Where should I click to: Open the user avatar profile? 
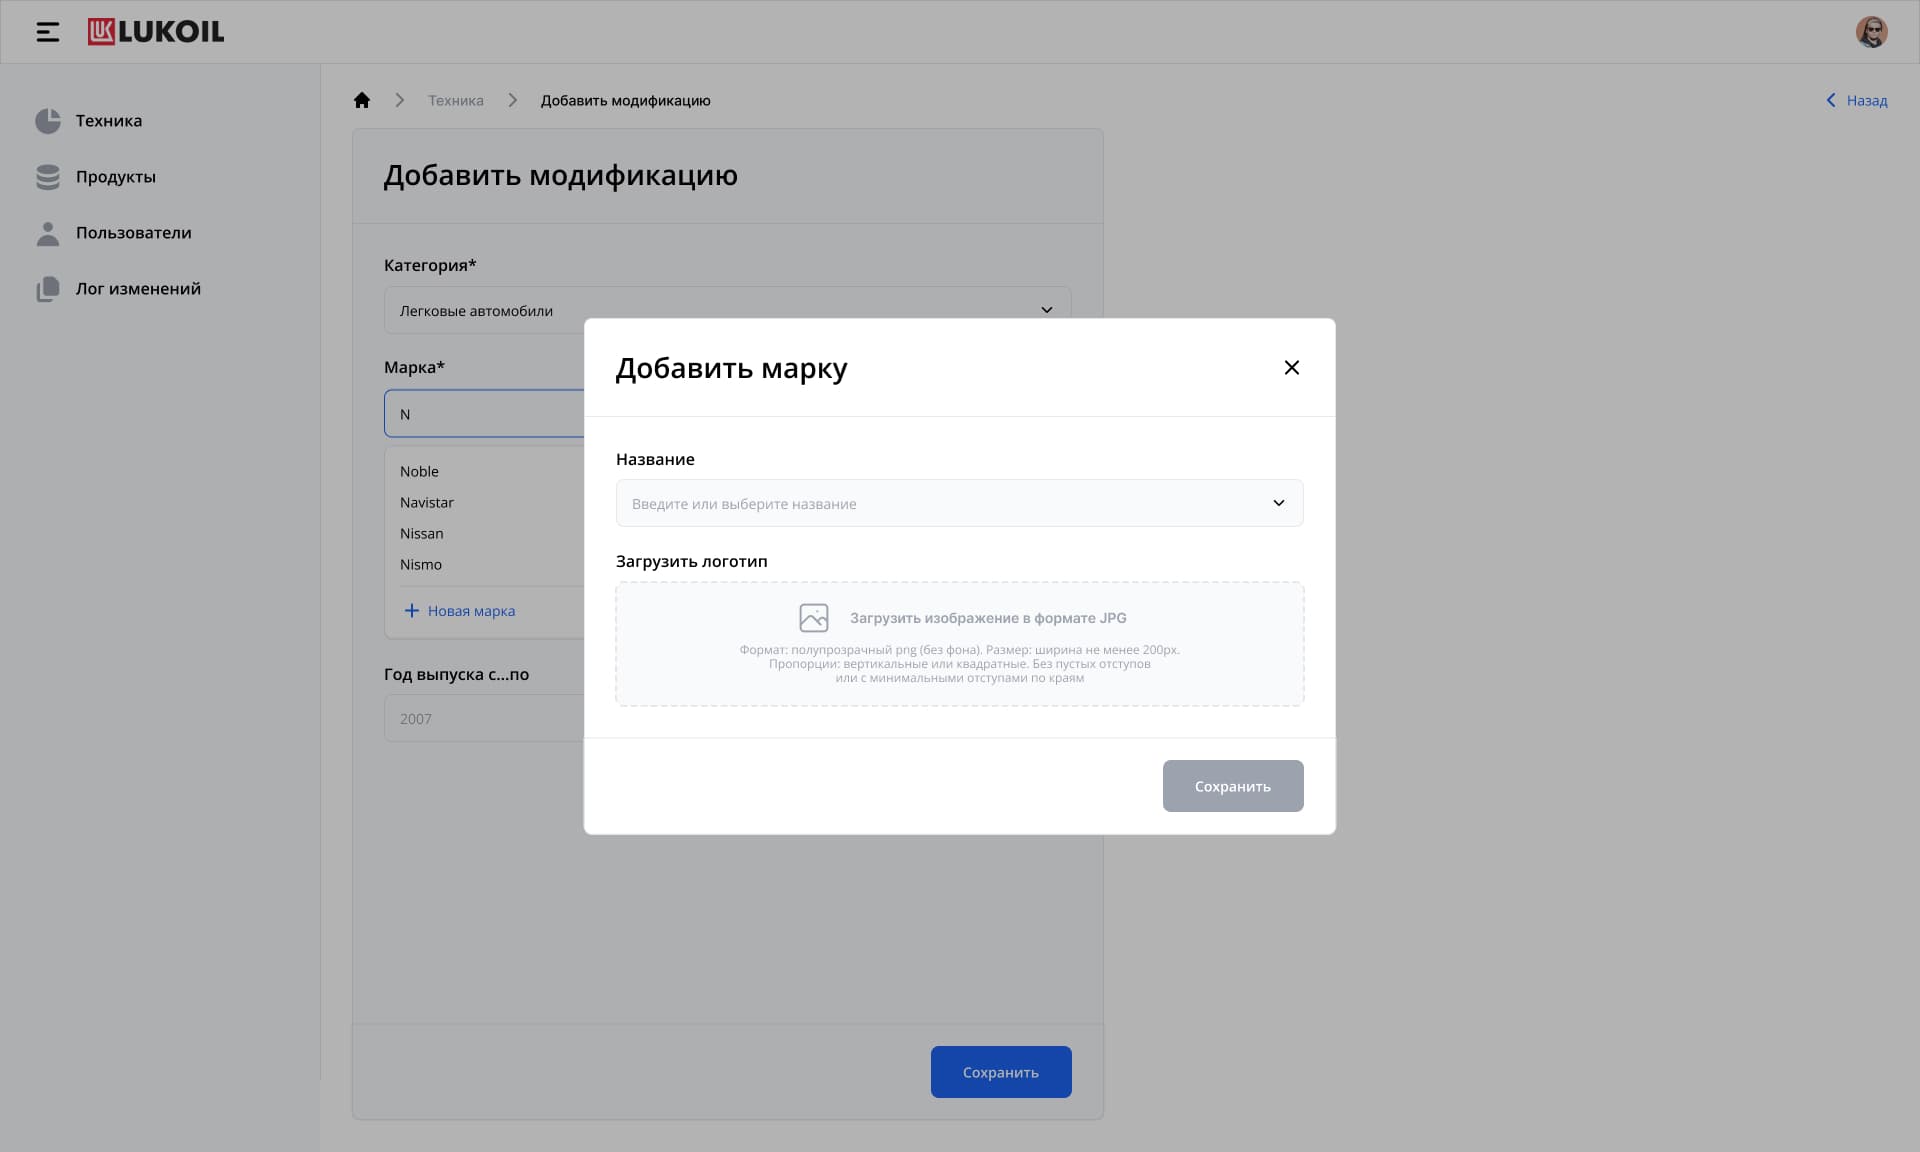pos(1871,32)
